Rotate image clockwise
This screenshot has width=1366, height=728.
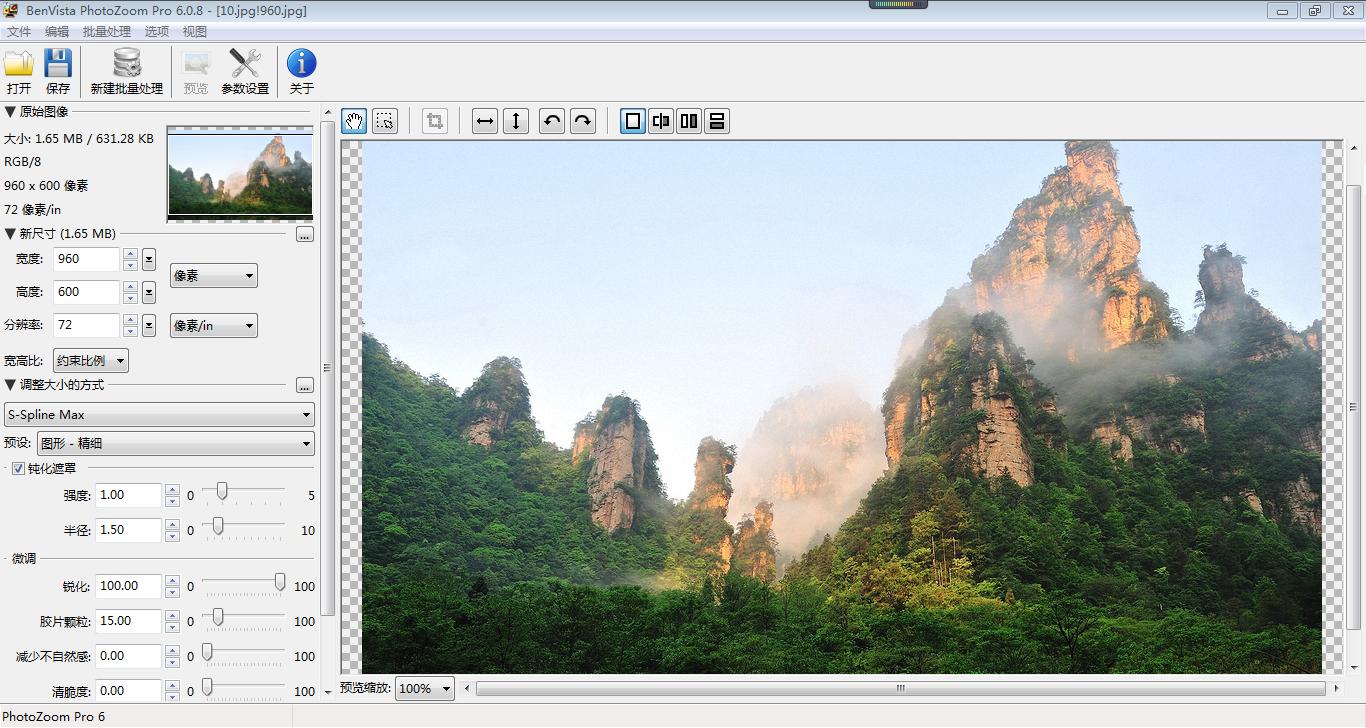583,122
